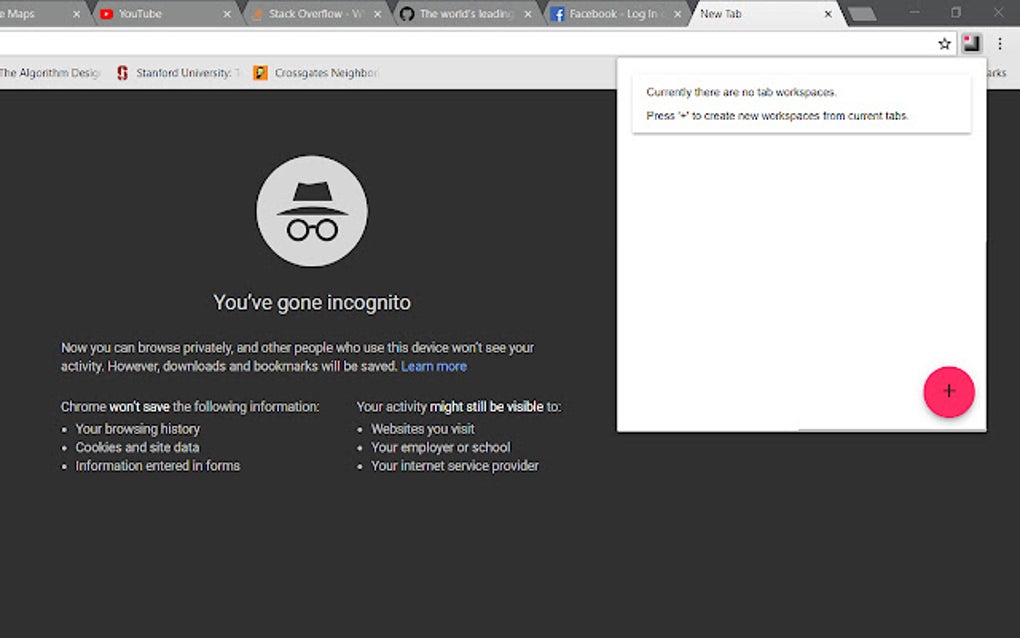Click the incognito spy graphic on the page
The height and width of the screenshot is (638, 1020).
point(311,210)
